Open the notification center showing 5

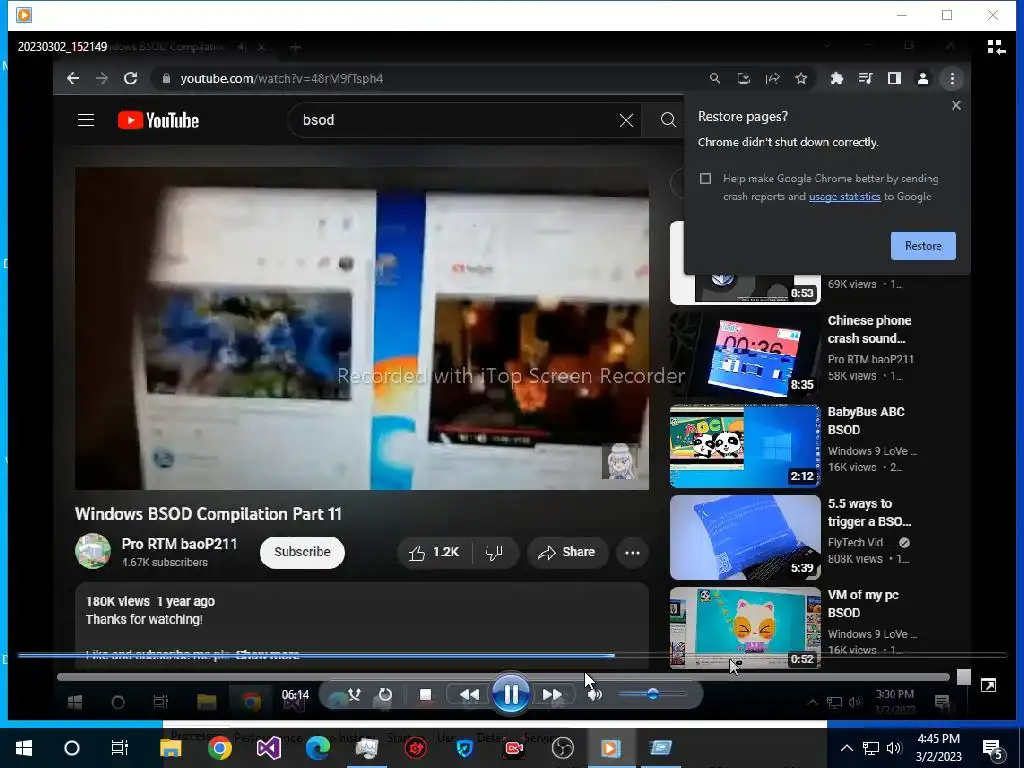(993, 750)
